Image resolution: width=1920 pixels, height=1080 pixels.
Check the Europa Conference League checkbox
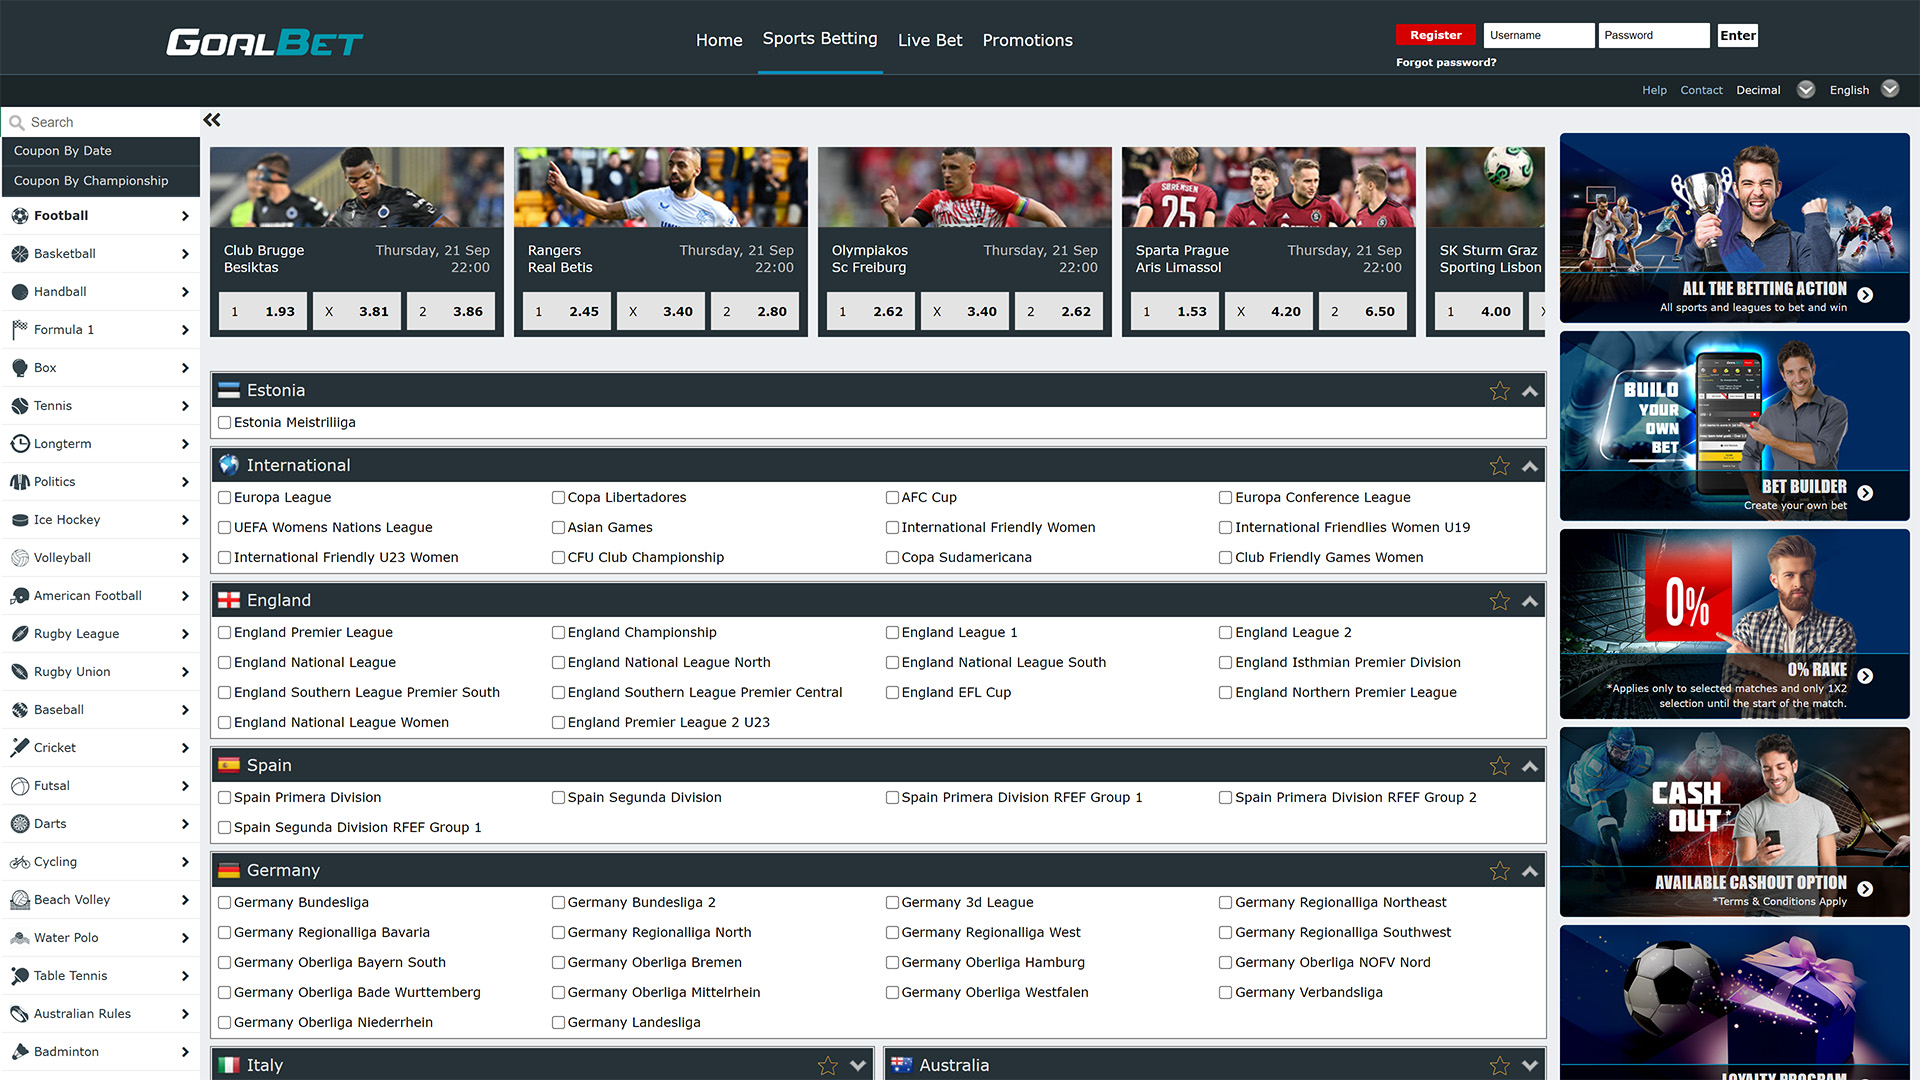[x=1225, y=498]
